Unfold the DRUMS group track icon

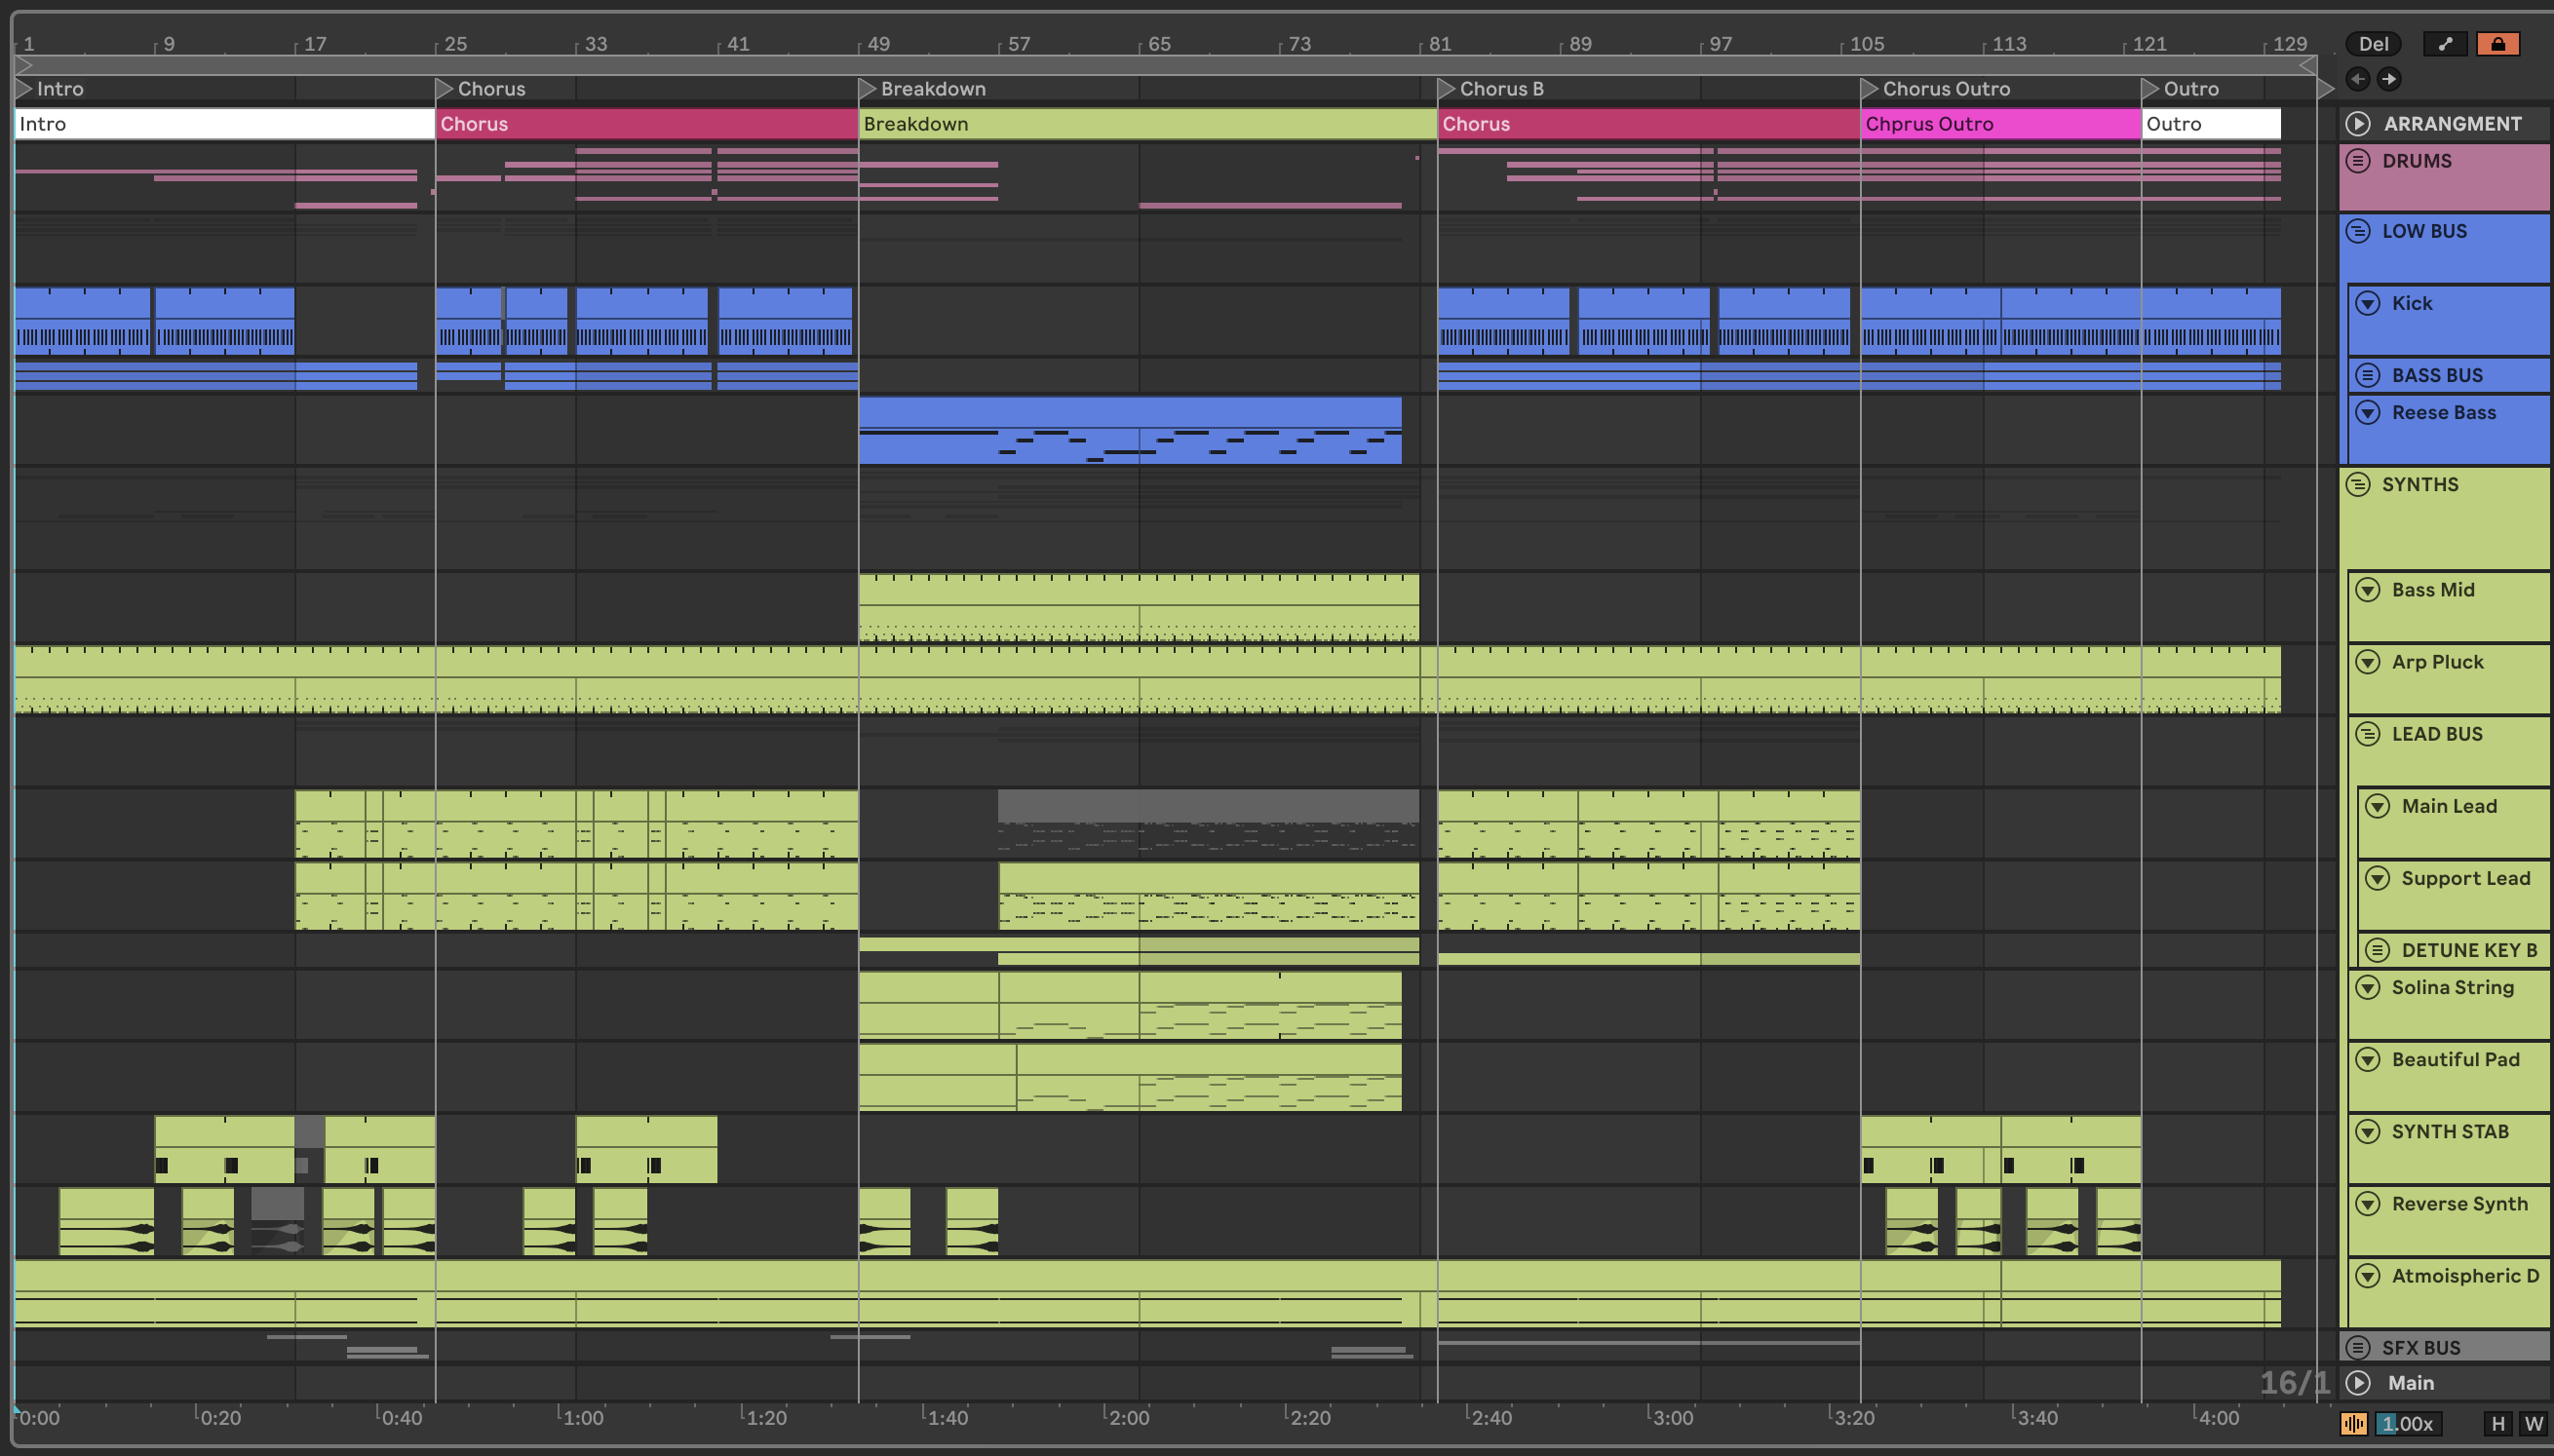click(x=2358, y=161)
